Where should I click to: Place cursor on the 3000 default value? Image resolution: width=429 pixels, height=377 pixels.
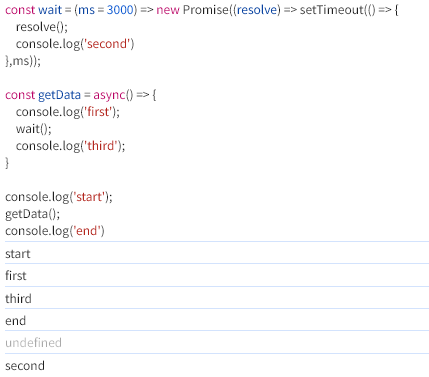click(120, 10)
